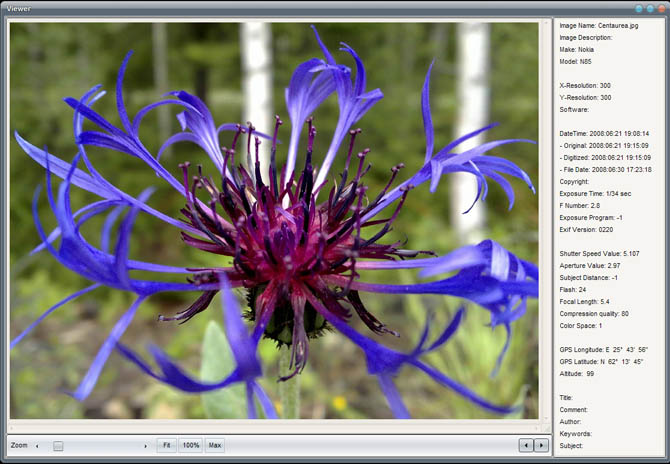This screenshot has width=670, height=464.
Task: Go to the previous image with left arrow
Action: click(526, 445)
